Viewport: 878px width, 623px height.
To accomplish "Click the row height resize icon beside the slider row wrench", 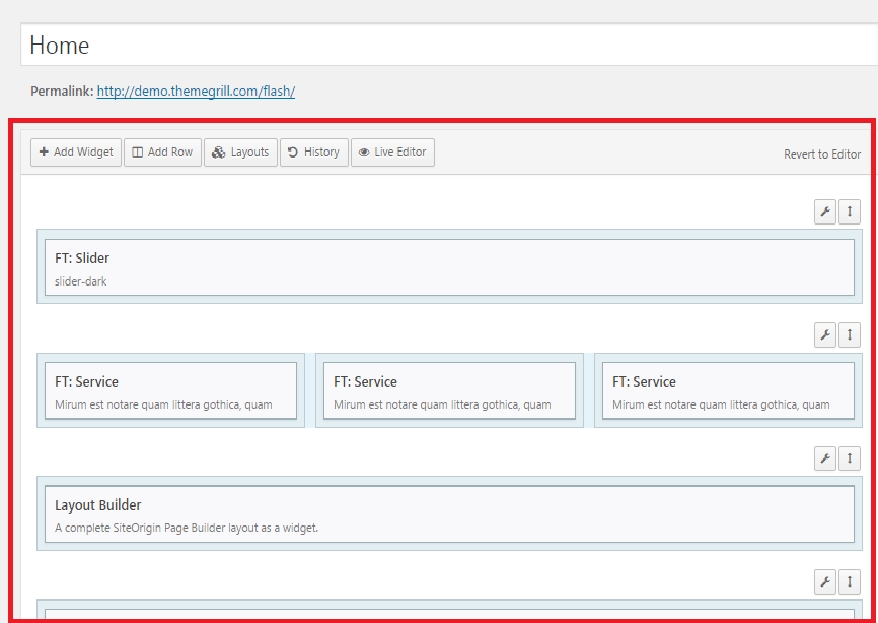I will click(848, 212).
